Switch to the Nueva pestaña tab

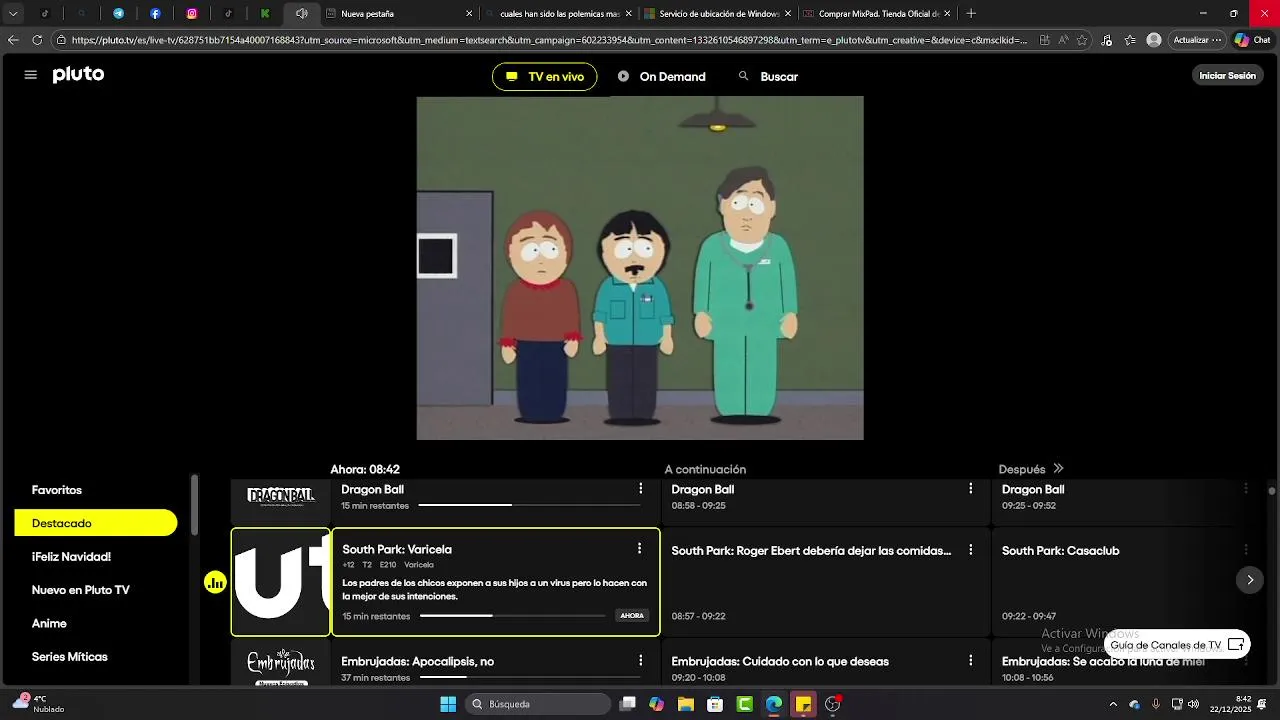point(398,14)
